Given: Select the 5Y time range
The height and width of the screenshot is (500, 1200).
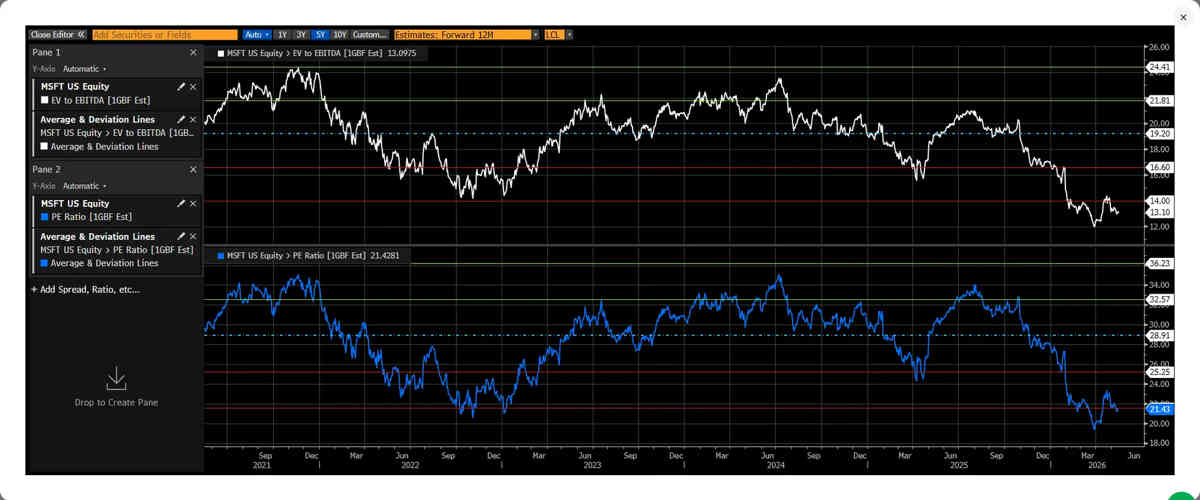Looking at the screenshot, I should tap(320, 34).
